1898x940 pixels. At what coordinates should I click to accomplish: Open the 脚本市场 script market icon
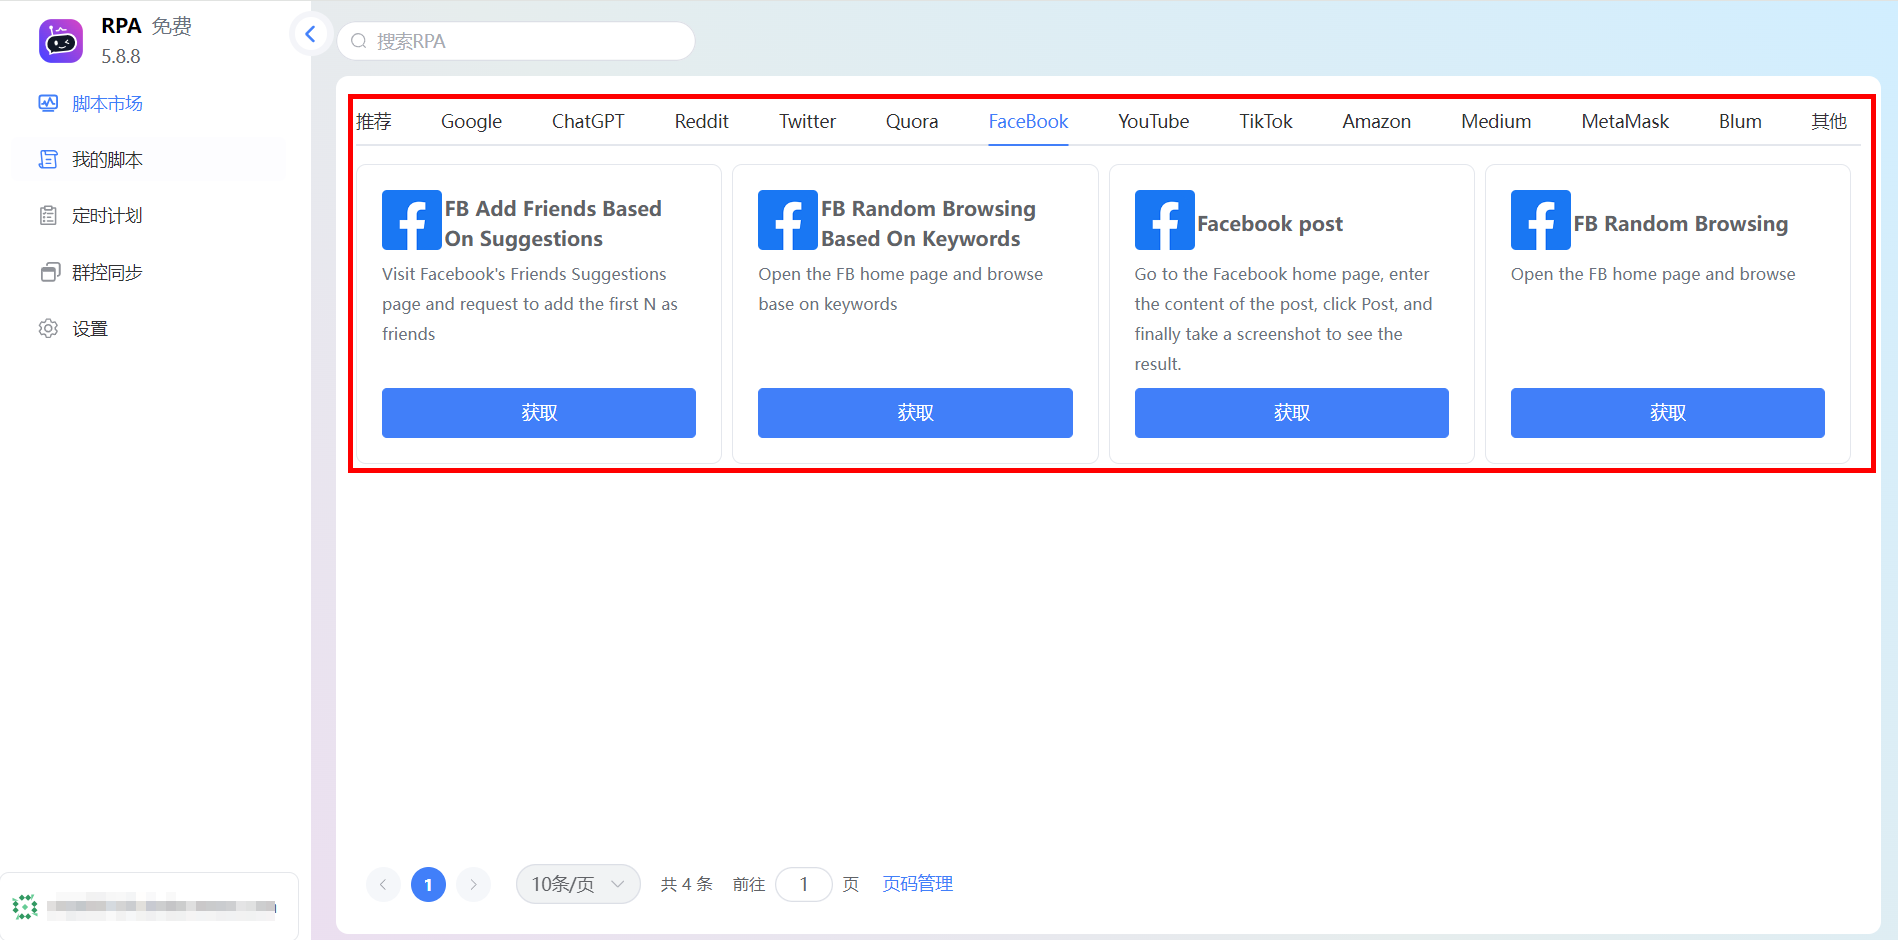[x=48, y=103]
